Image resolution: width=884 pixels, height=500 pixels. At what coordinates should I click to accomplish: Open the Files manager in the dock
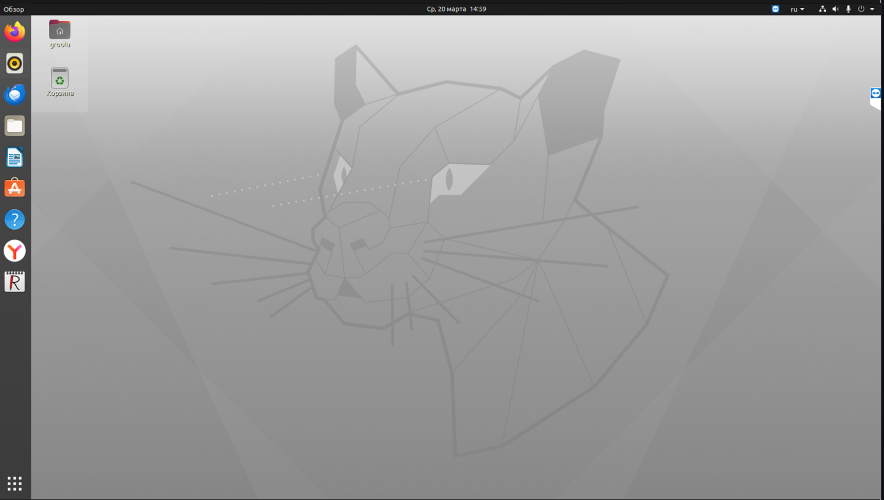pyautogui.click(x=15, y=126)
